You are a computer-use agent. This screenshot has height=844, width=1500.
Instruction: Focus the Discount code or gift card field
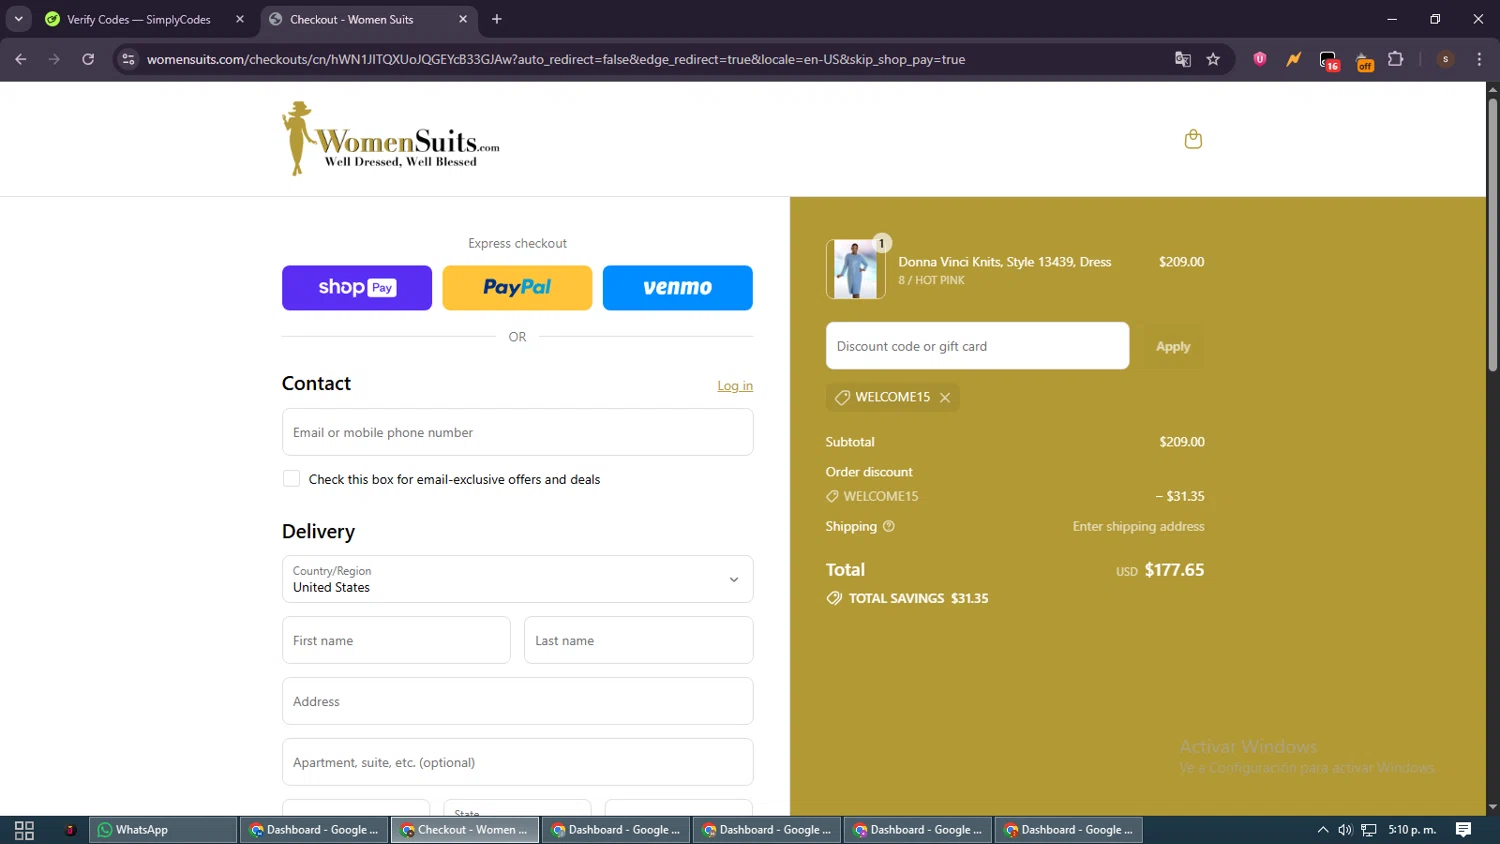[x=977, y=346]
